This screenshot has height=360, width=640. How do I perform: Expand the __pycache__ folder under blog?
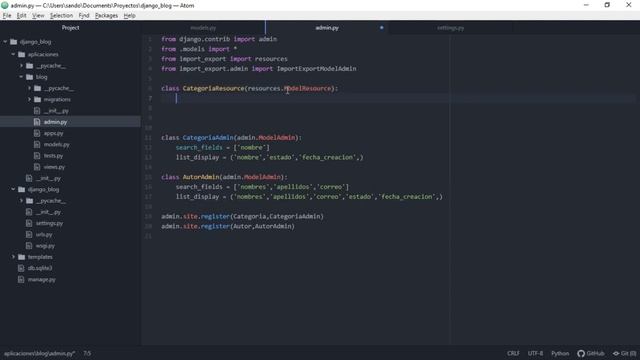pos(29,88)
